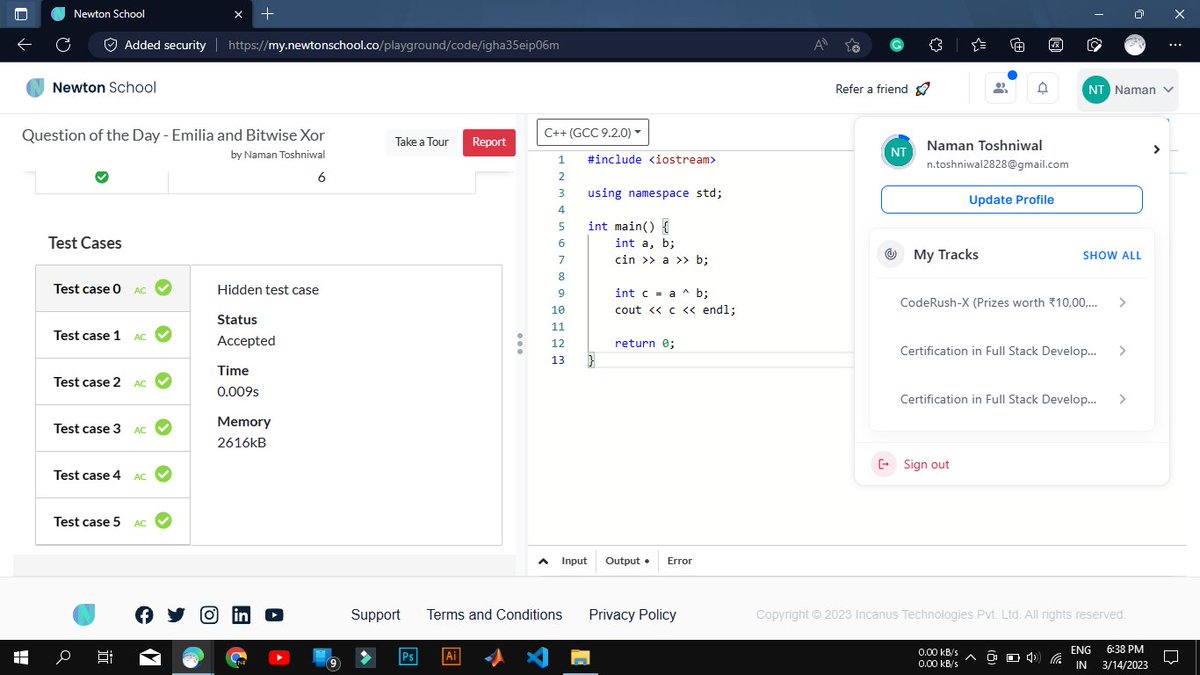1200x675 pixels.
Task: Open the Facebook footer icon
Action: (144, 615)
